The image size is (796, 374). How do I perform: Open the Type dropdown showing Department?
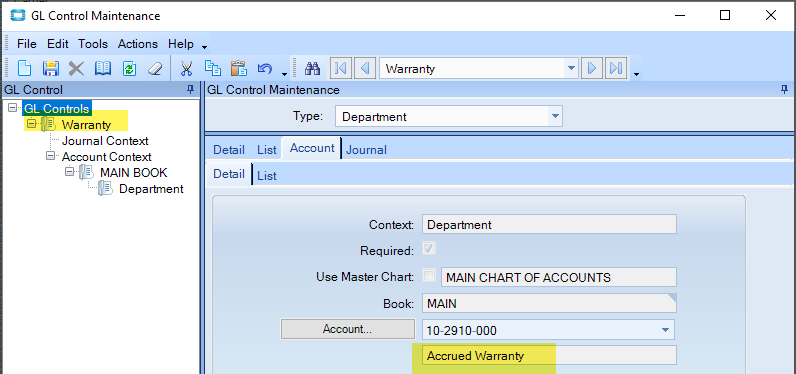(x=554, y=117)
